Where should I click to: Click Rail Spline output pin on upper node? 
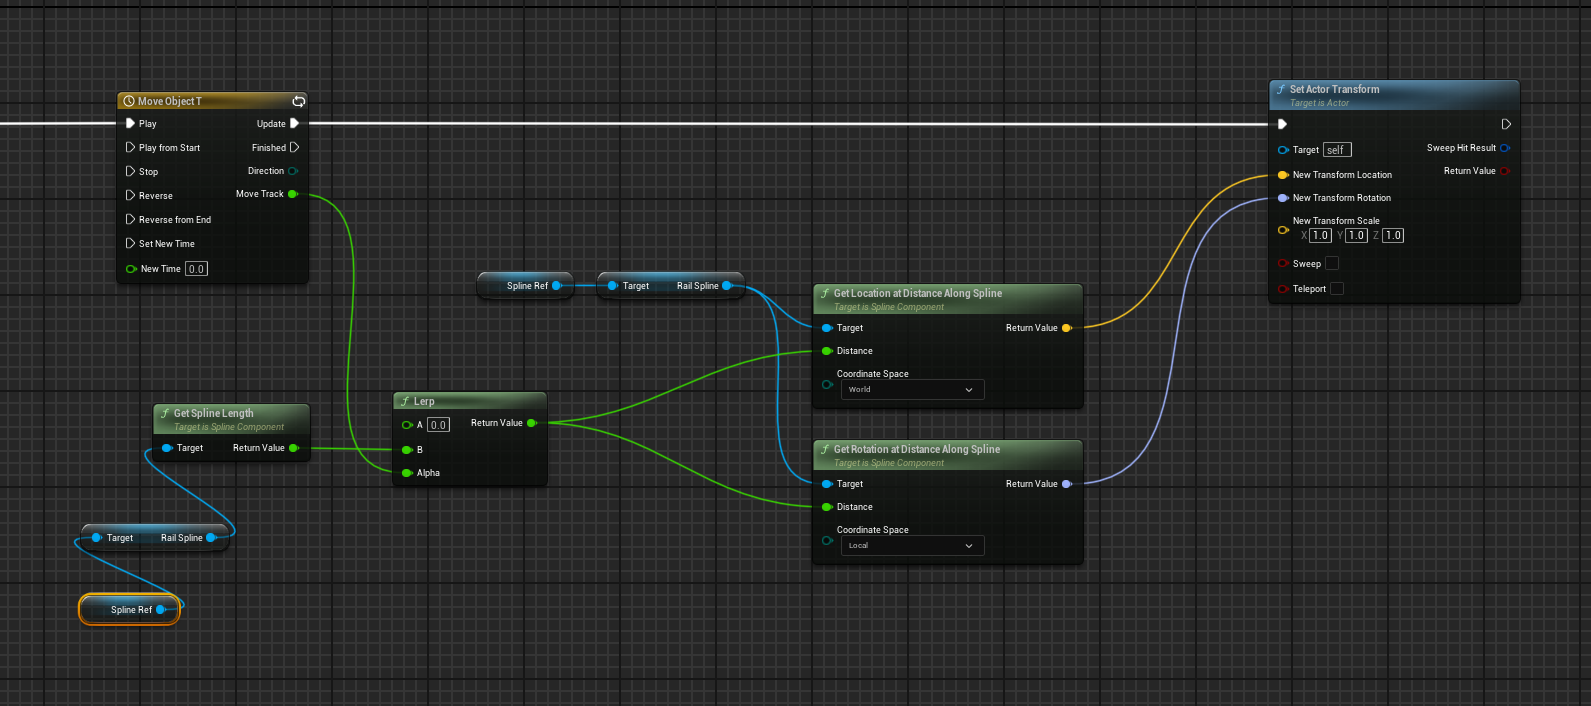click(x=727, y=286)
